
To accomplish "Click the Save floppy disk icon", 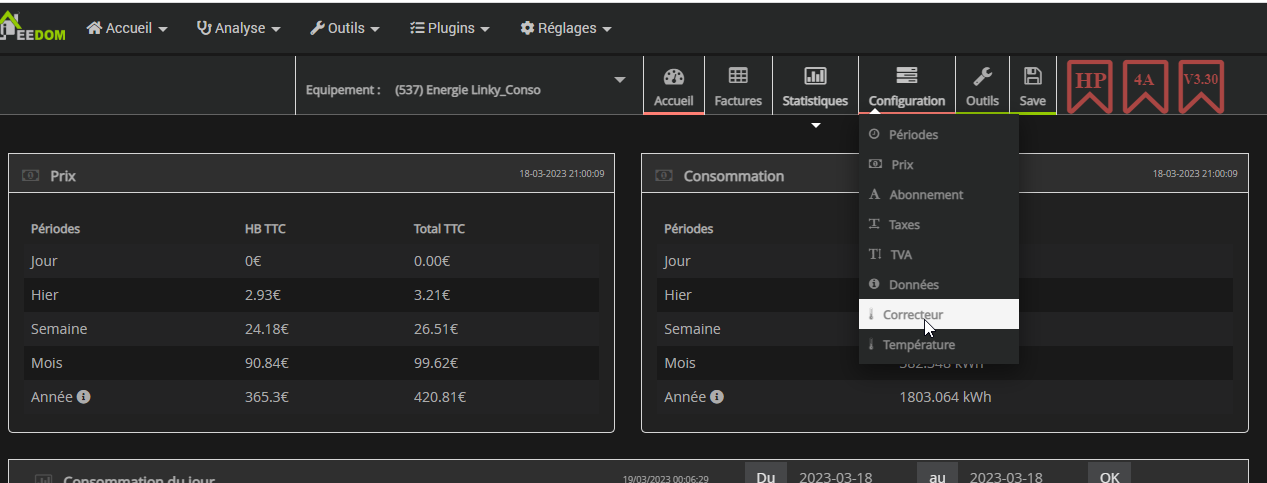I will click(x=1033, y=78).
